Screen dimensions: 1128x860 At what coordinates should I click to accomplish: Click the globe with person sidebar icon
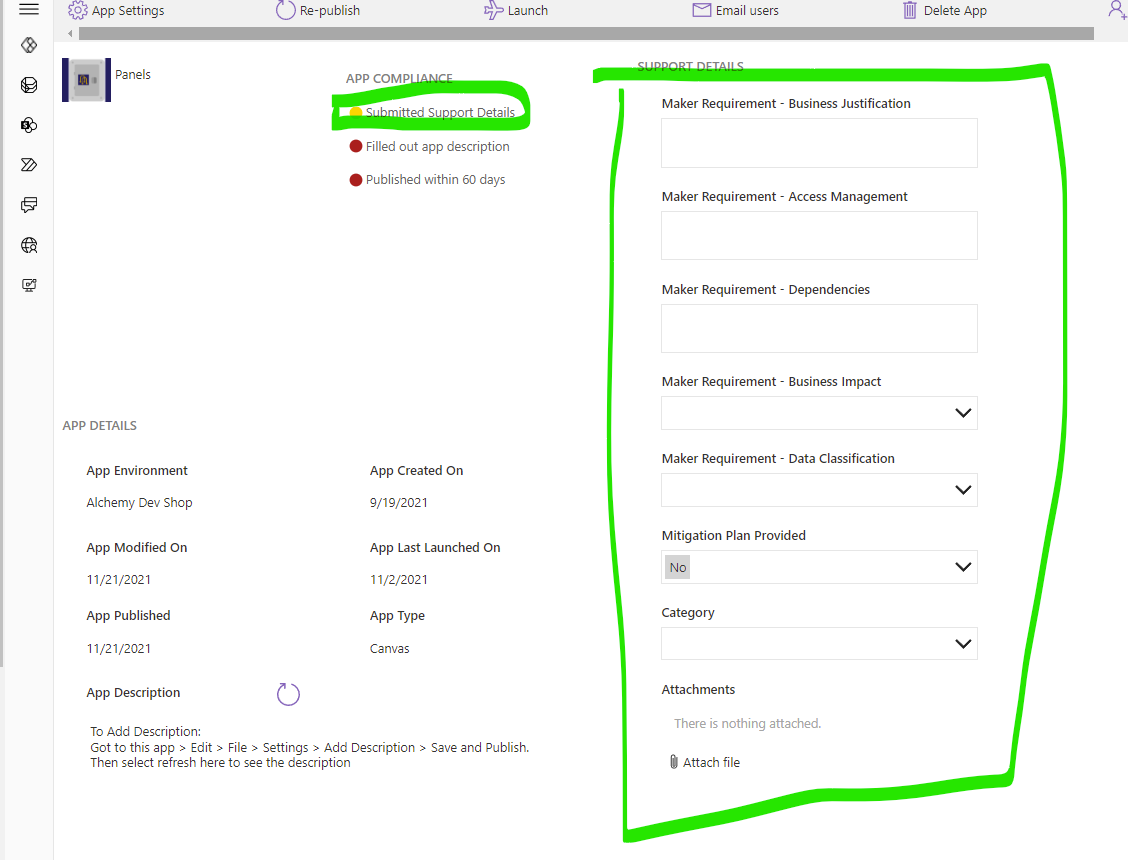pyautogui.click(x=28, y=245)
